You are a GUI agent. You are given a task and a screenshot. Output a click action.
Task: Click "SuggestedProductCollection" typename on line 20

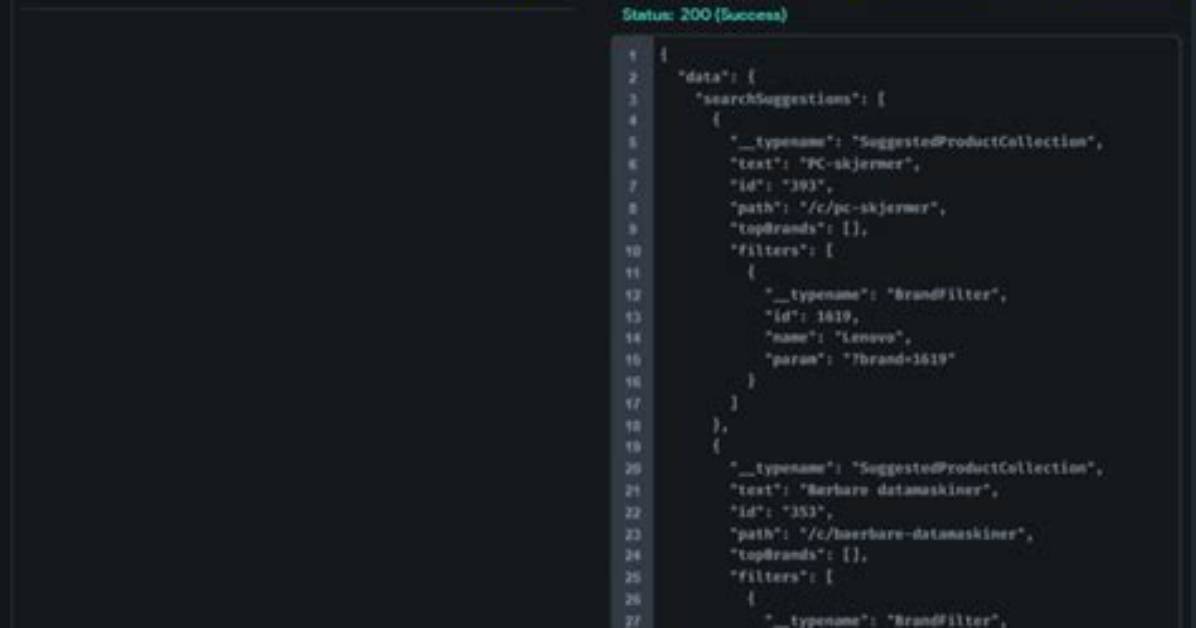pyautogui.click(x=973, y=469)
